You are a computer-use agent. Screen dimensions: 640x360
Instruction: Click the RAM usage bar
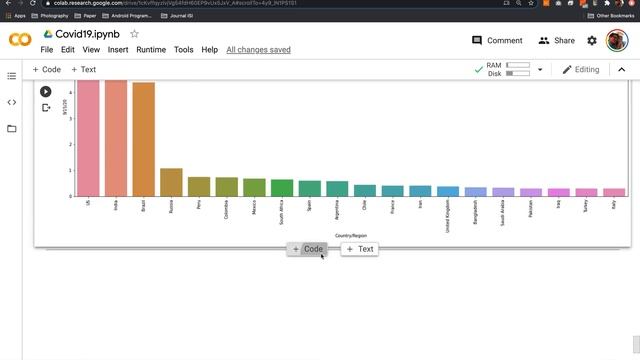pyautogui.click(x=518, y=65)
